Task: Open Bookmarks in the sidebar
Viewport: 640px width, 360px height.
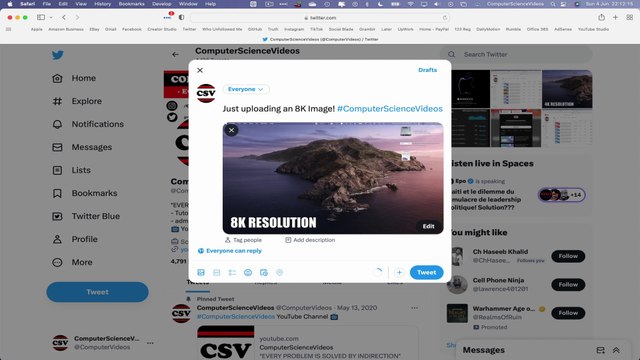Action: (x=84, y=193)
